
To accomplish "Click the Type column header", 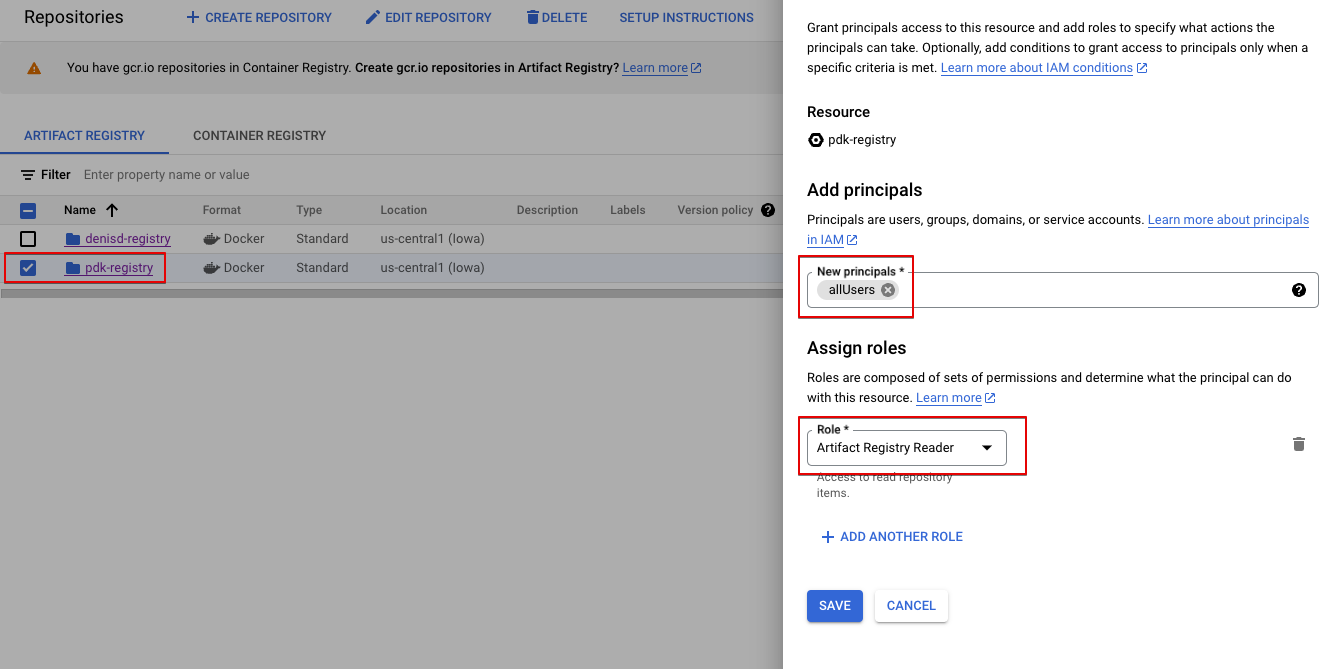I will [x=309, y=210].
